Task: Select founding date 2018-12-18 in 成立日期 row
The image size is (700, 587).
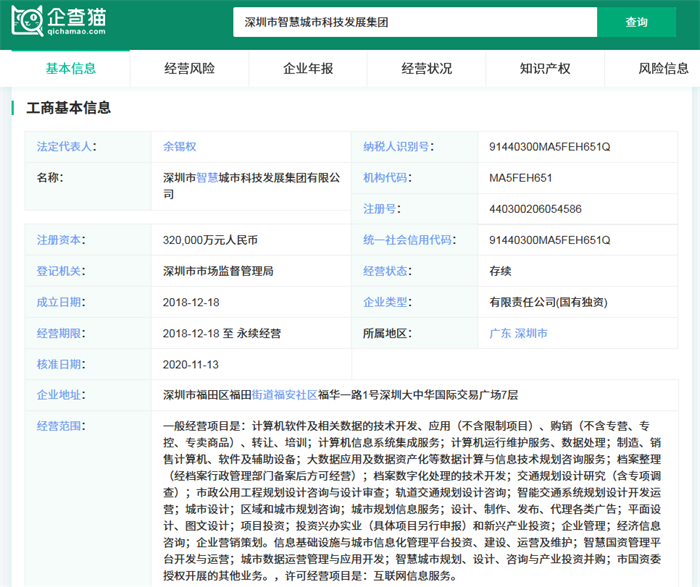Action: point(191,302)
